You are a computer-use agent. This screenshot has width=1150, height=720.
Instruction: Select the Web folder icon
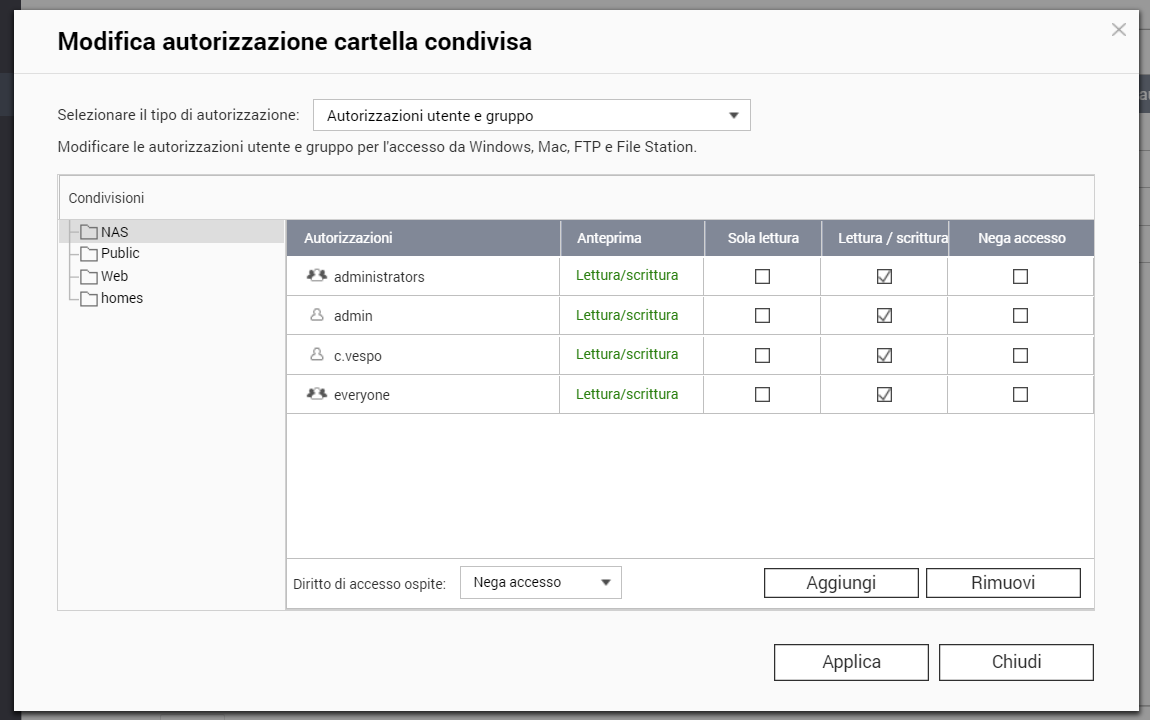(x=89, y=277)
